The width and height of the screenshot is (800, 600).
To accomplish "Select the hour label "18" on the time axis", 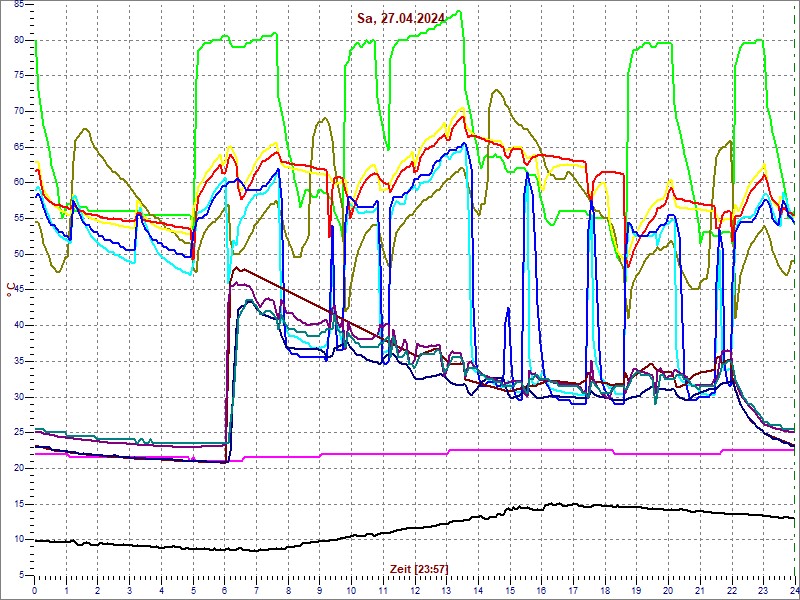I will coord(606,590).
